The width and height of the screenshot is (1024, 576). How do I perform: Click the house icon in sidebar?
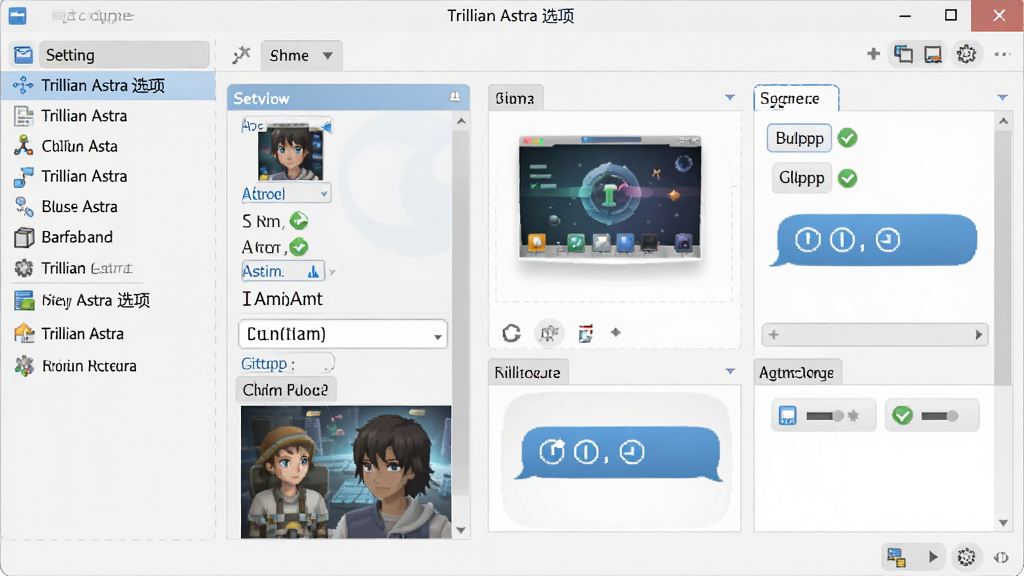24,333
